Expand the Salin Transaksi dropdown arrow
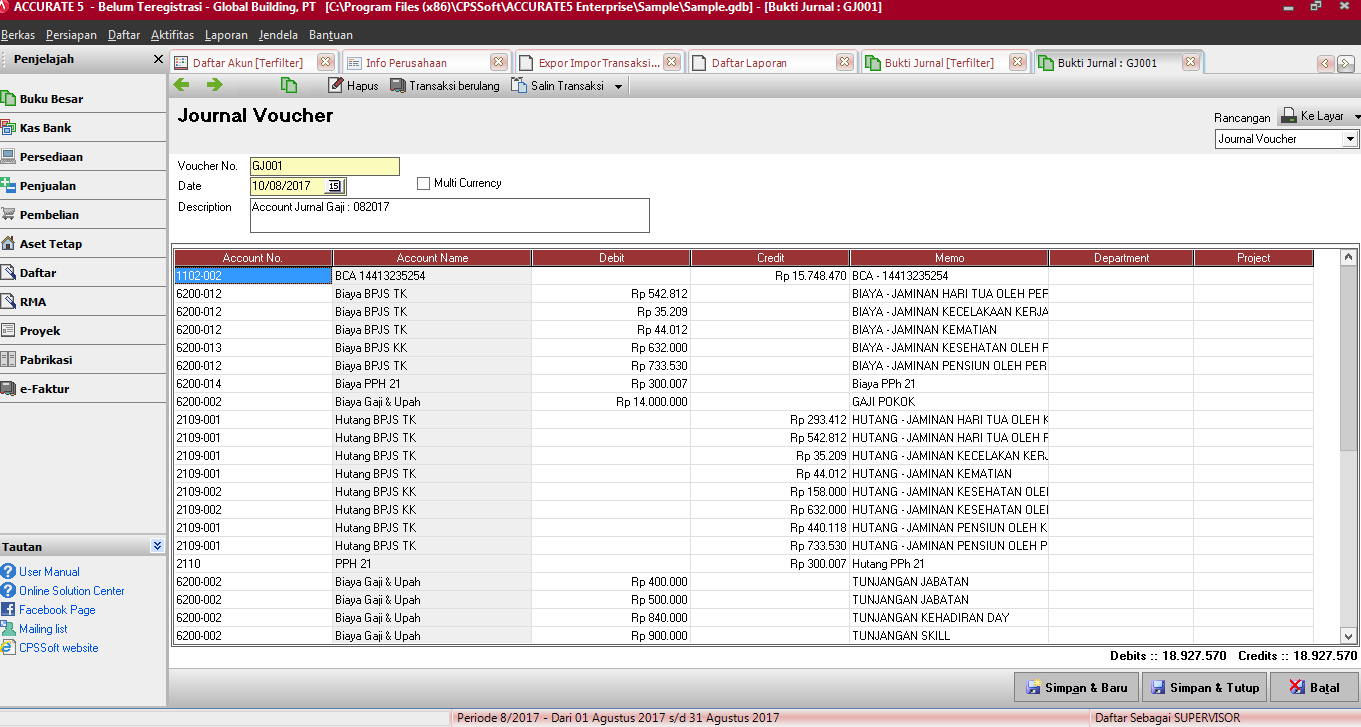Screen dimensions: 1361x727 (619, 87)
